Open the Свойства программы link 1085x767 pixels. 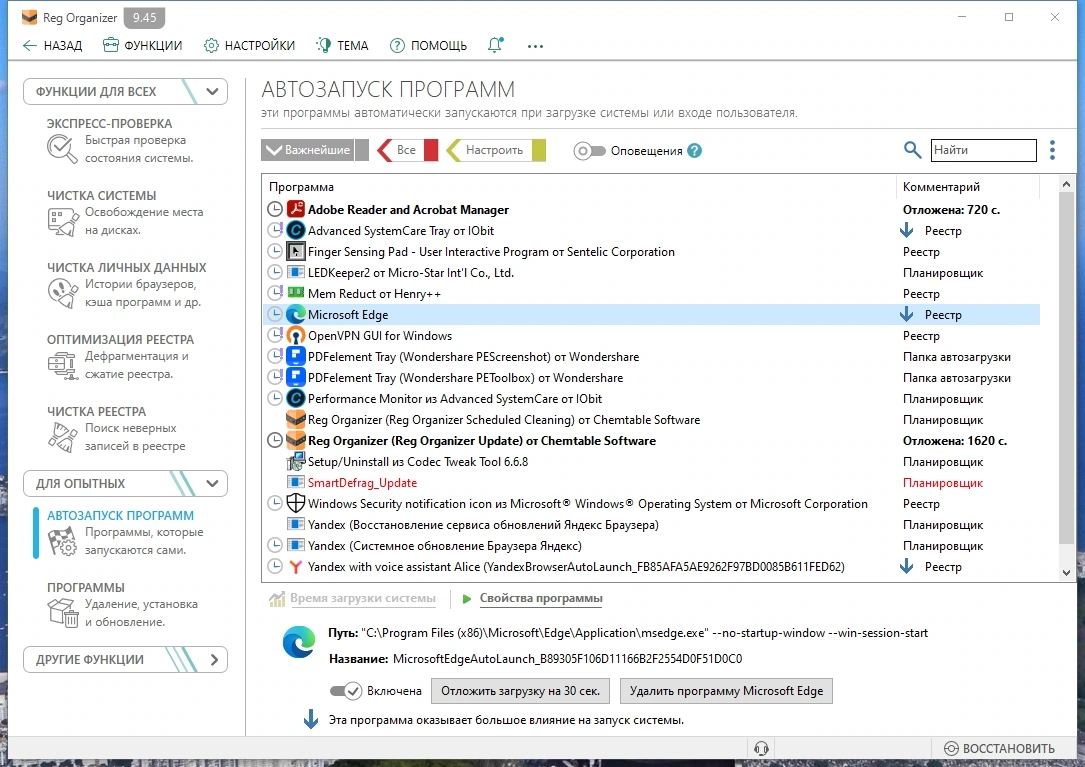[540, 598]
